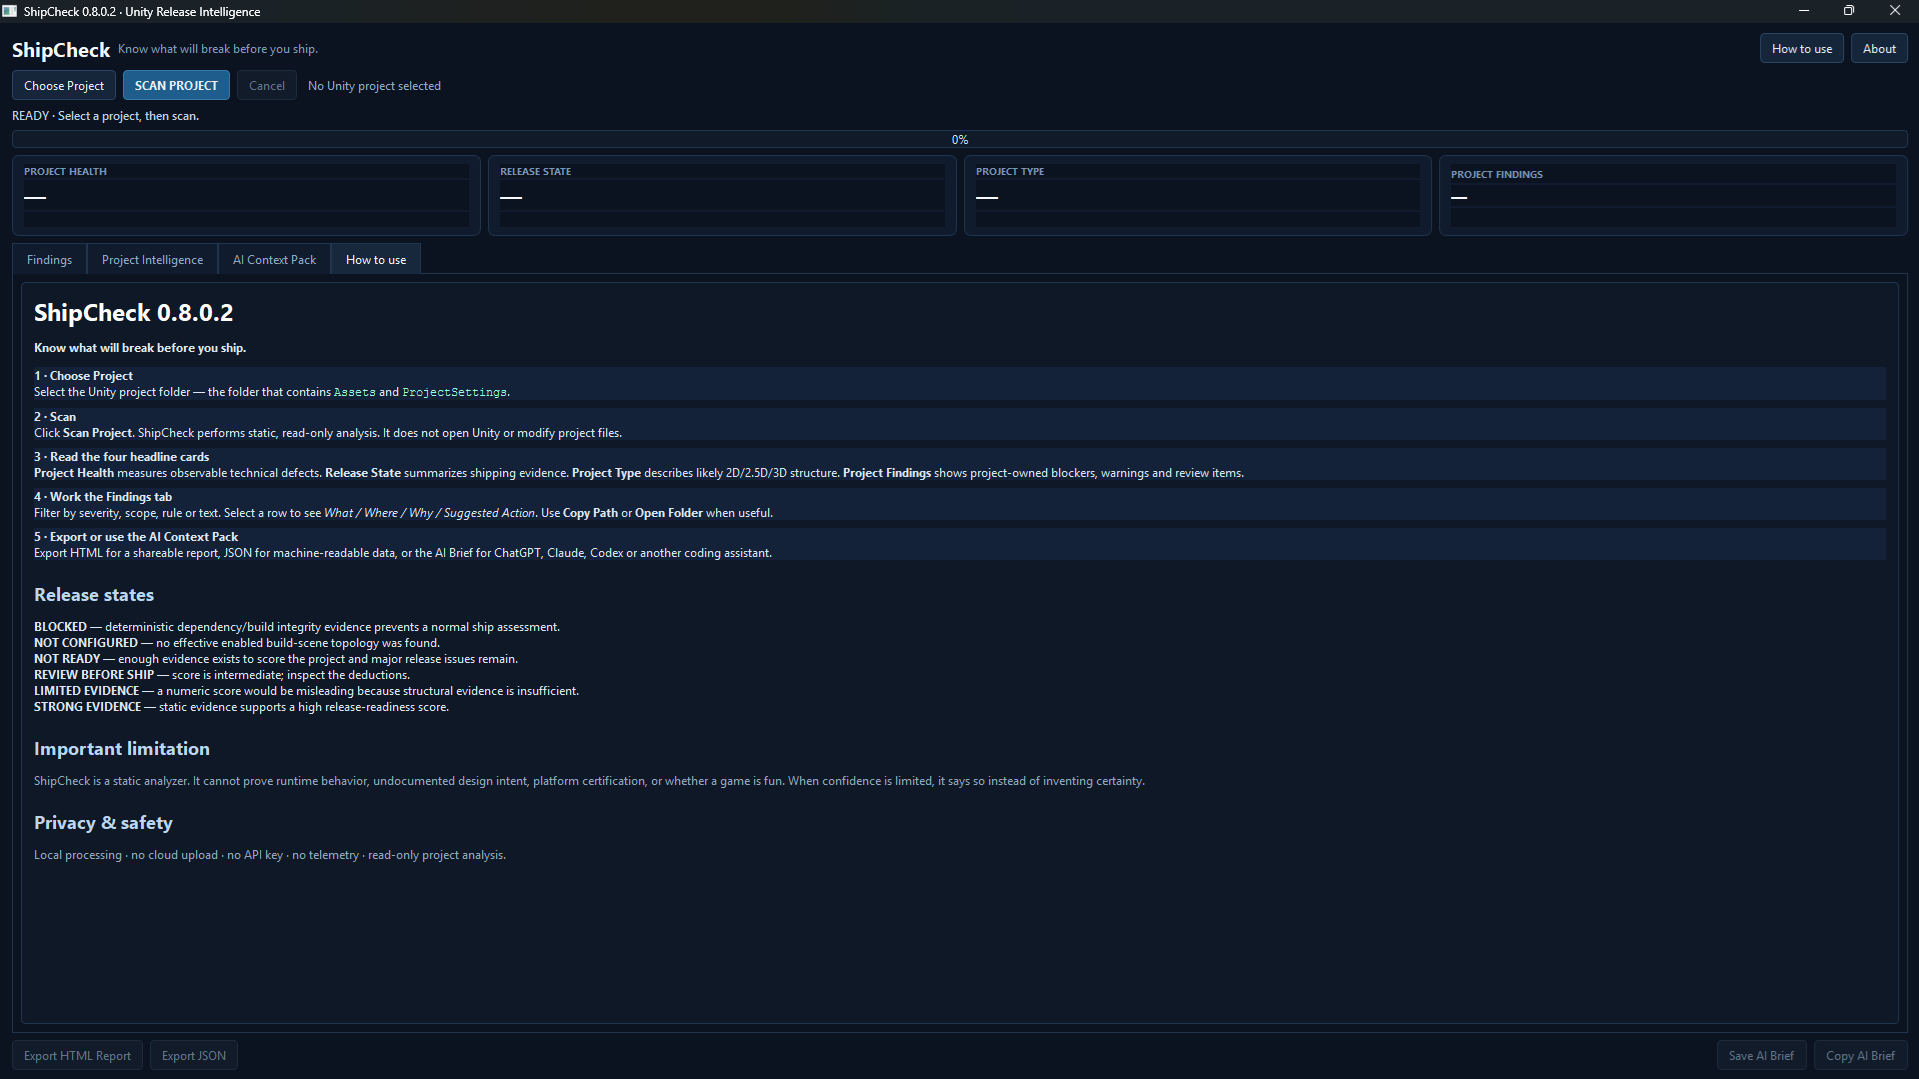The image size is (1919, 1079).
Task: Click the Save AI Brief button
Action: [x=1761, y=1056]
